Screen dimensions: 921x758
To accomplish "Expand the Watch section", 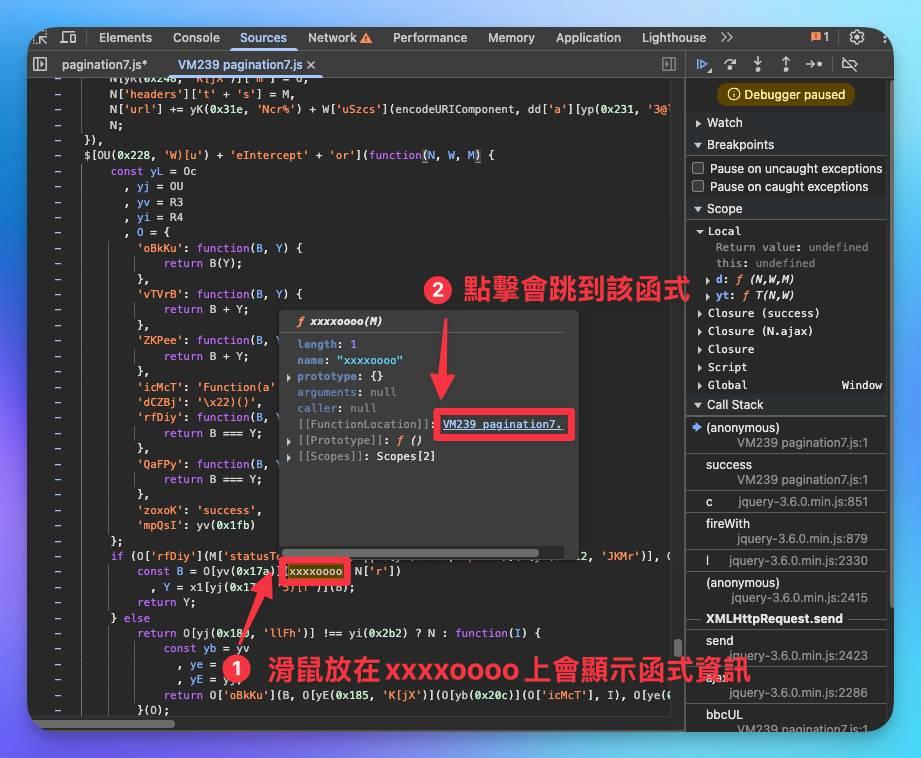I will tap(698, 123).
